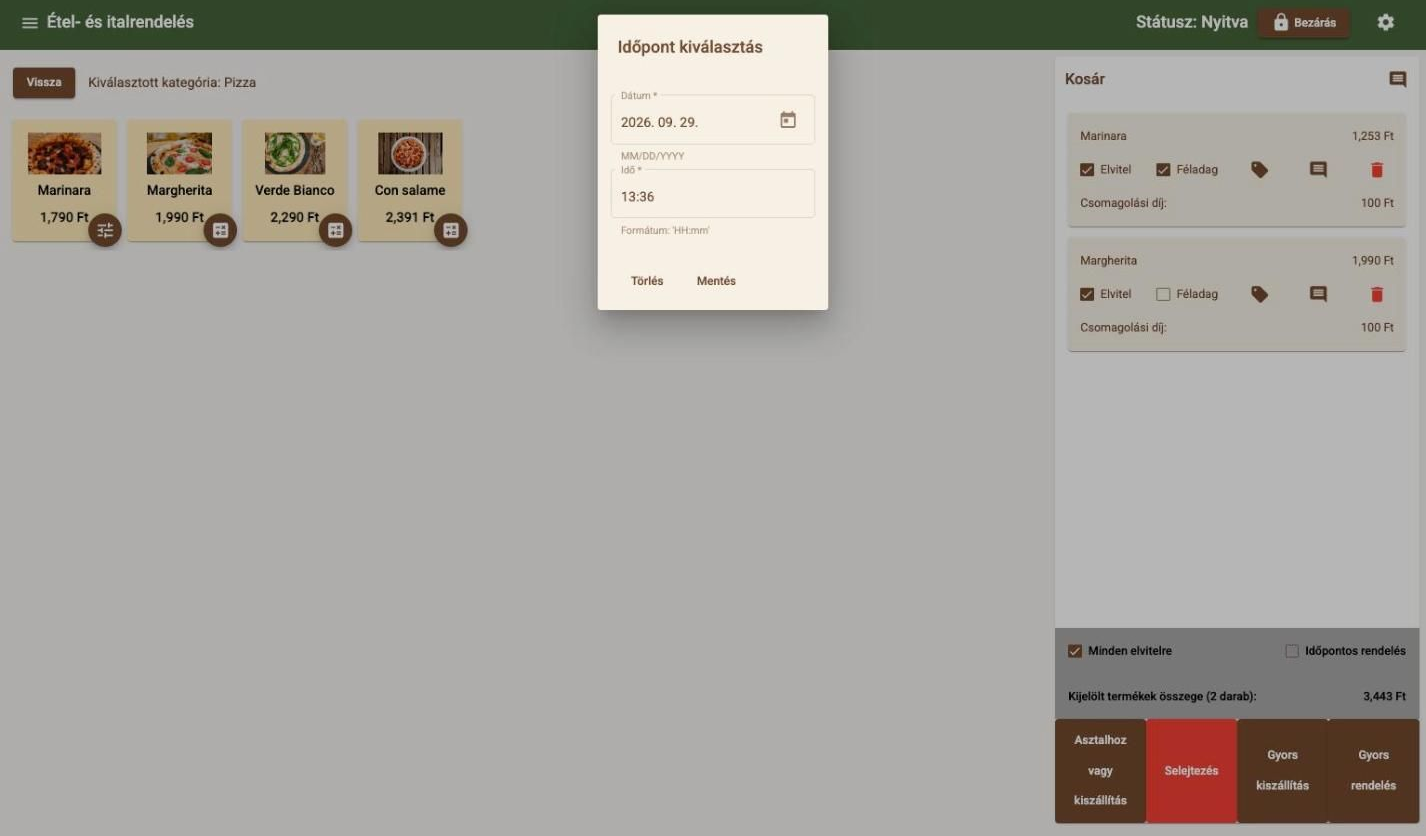
Task: Click the Asztalhoz vagy kiszállítás button
Action: [x=1100, y=771]
